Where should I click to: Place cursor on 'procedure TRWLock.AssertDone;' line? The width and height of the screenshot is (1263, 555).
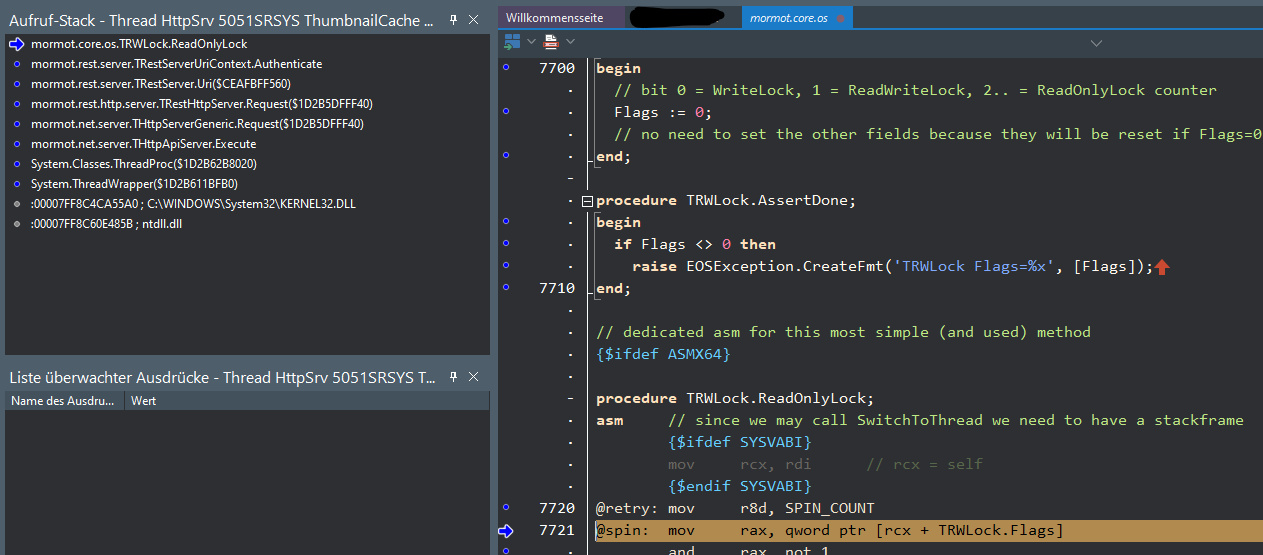[726, 200]
